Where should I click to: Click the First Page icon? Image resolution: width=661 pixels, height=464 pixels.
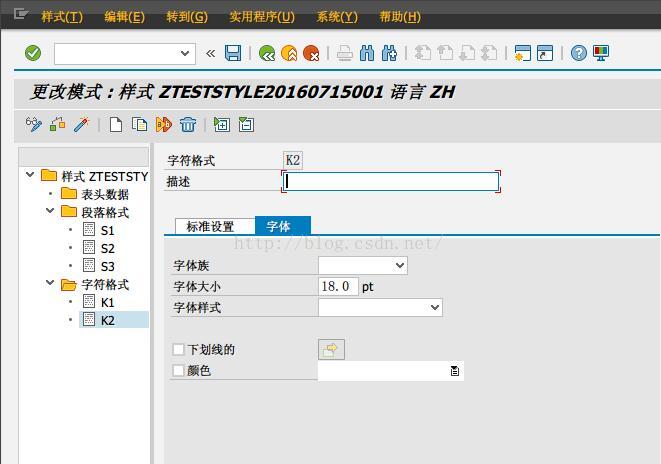point(423,54)
